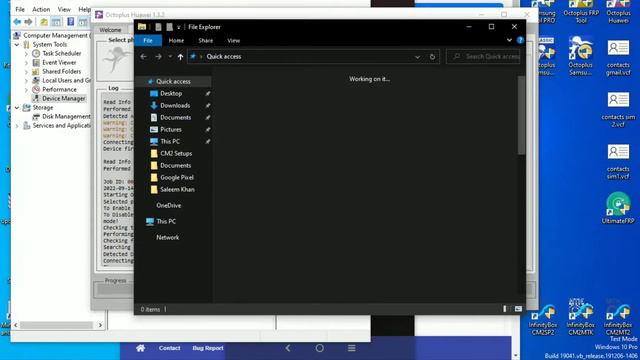The width and height of the screenshot is (640, 360).
Task: Select Network in navigation pane
Action: click(167, 237)
